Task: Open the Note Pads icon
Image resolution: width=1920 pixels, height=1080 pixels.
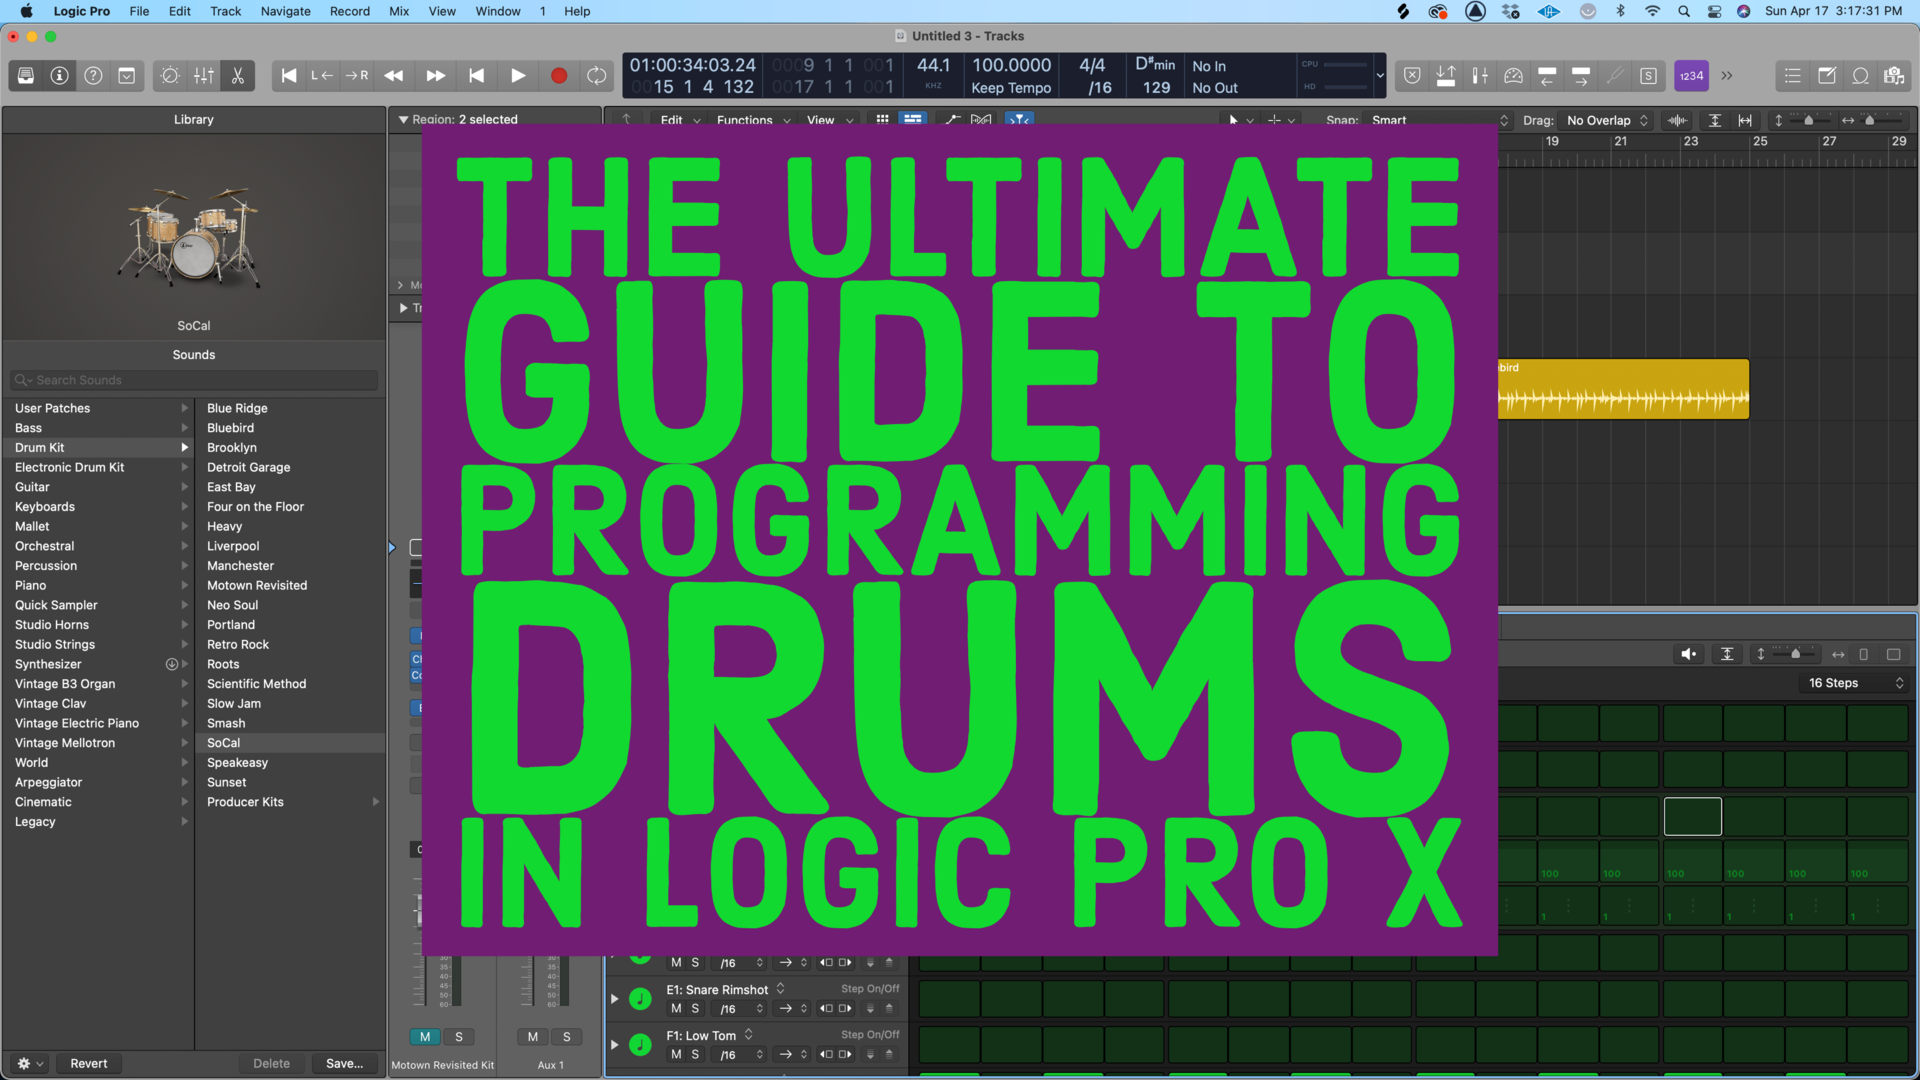Action: [x=1828, y=75]
